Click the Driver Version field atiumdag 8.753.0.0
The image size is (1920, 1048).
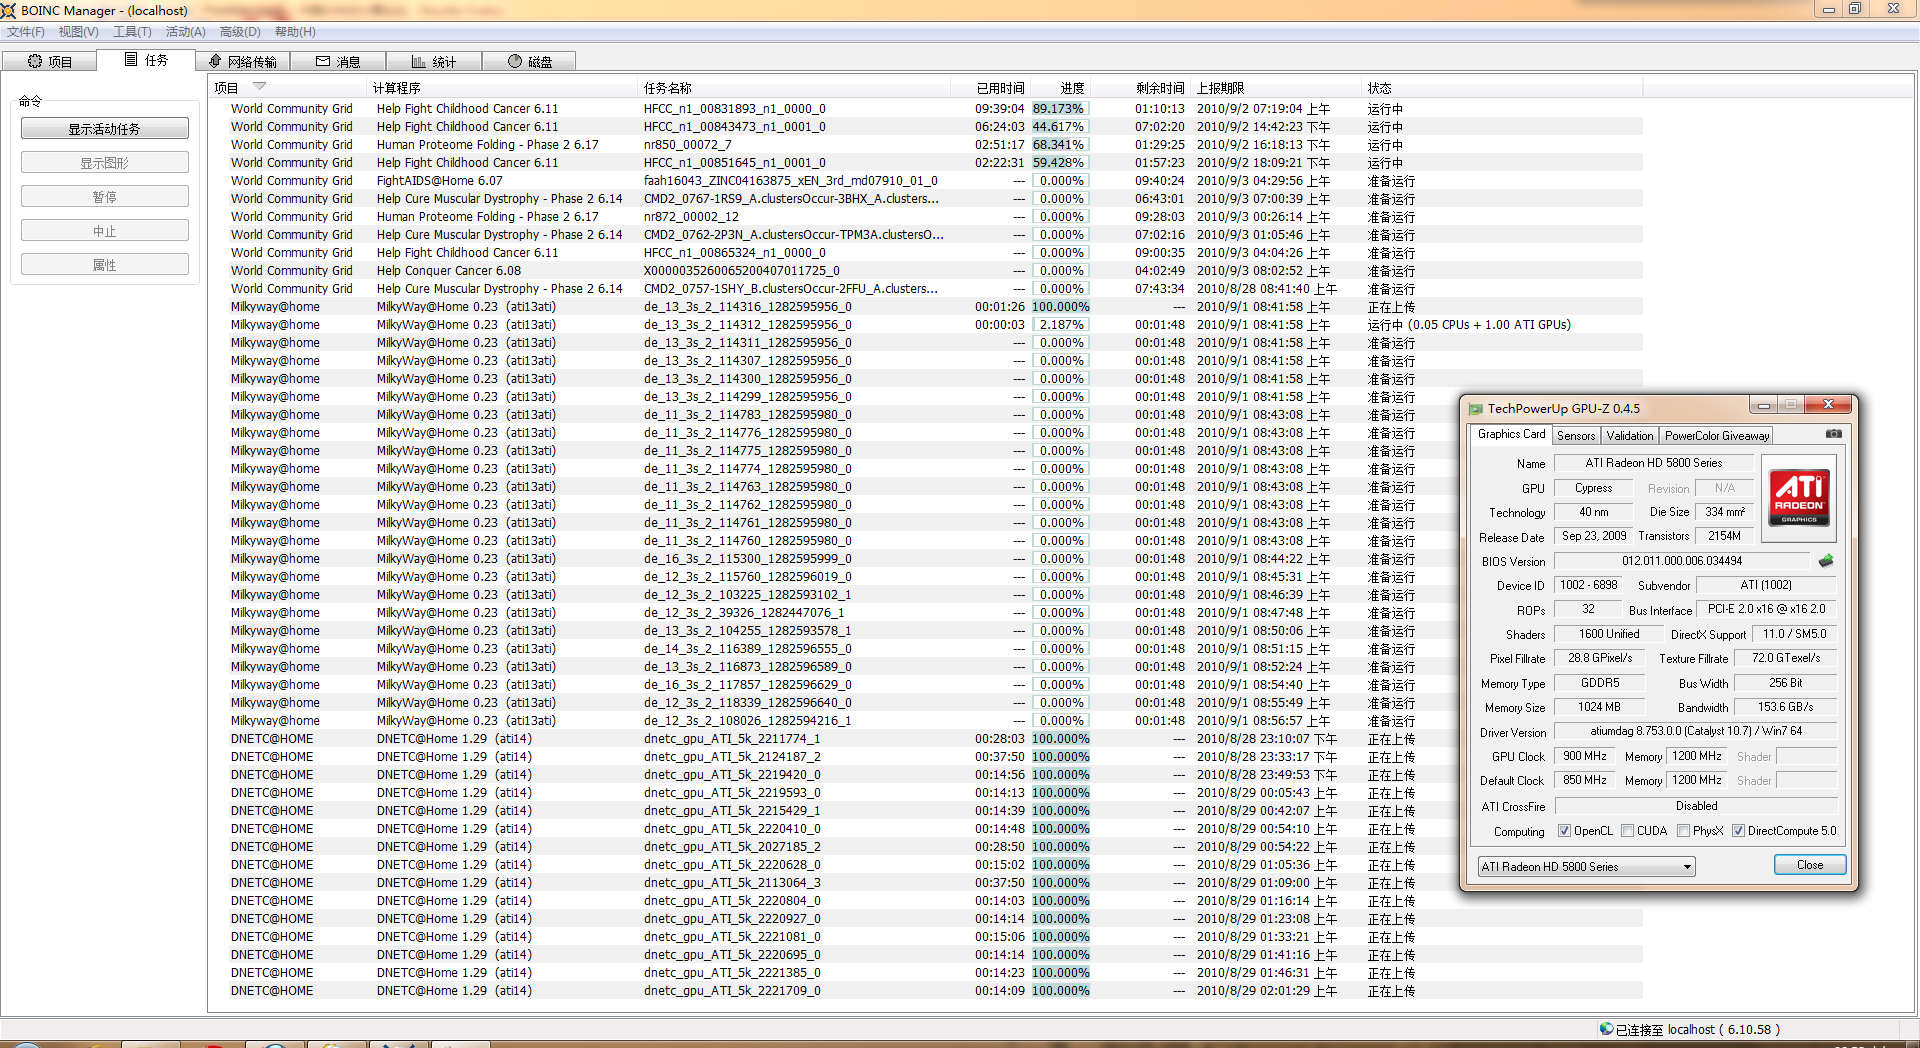(x=1696, y=731)
